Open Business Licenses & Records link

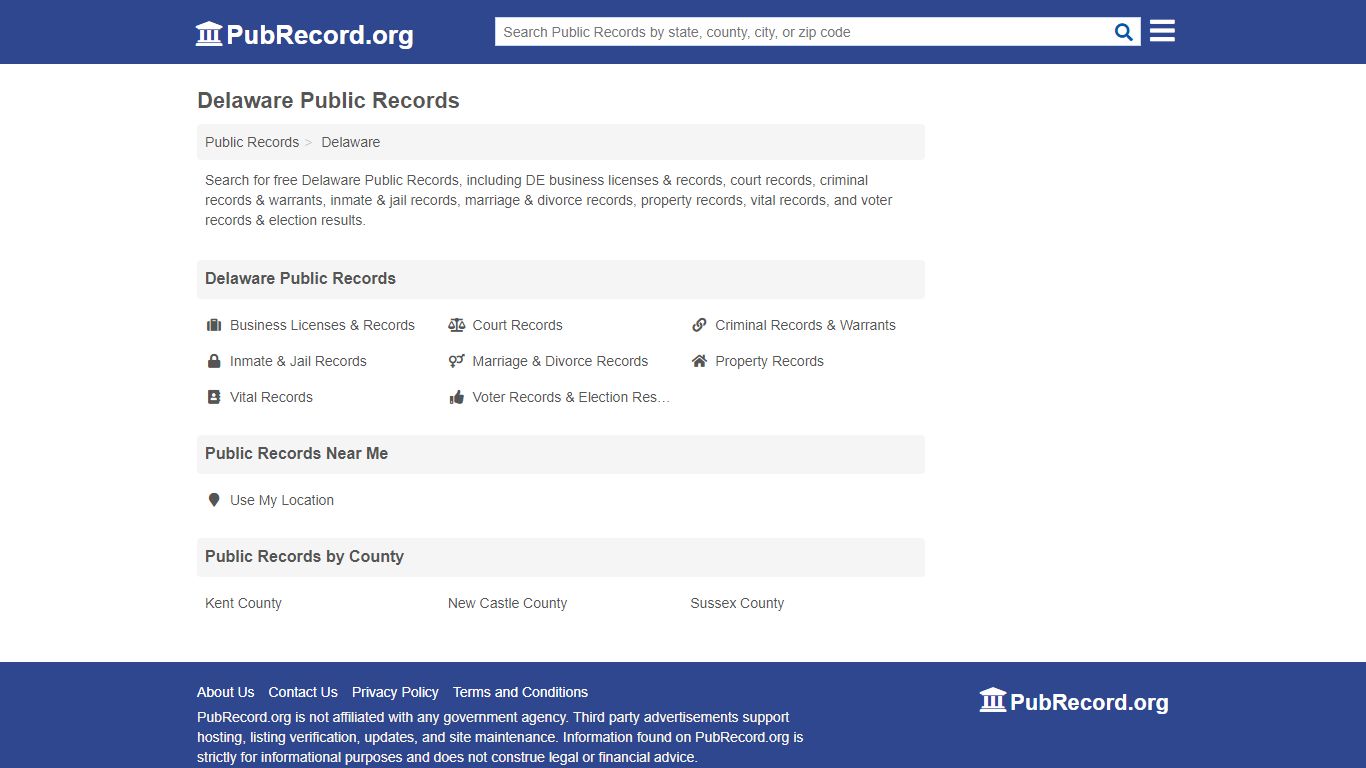322,325
